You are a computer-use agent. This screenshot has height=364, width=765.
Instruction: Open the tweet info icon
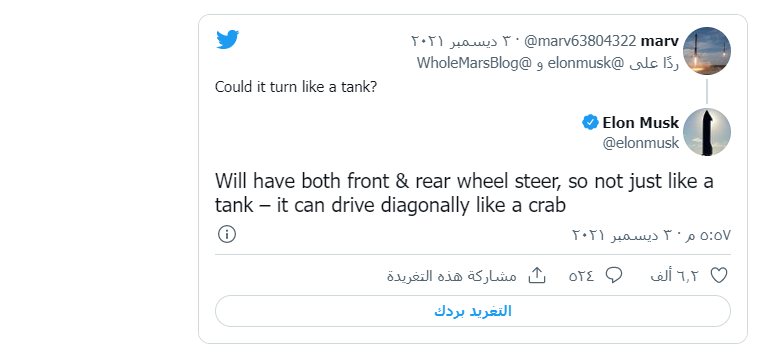coord(227,234)
